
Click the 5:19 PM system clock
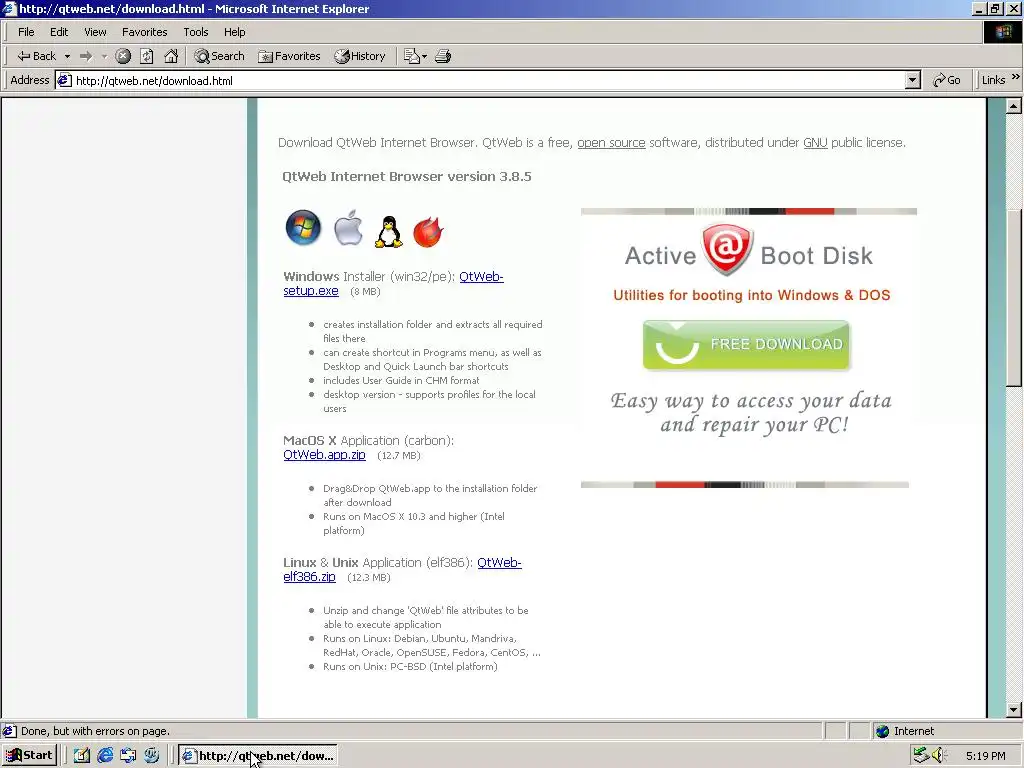[x=985, y=756]
